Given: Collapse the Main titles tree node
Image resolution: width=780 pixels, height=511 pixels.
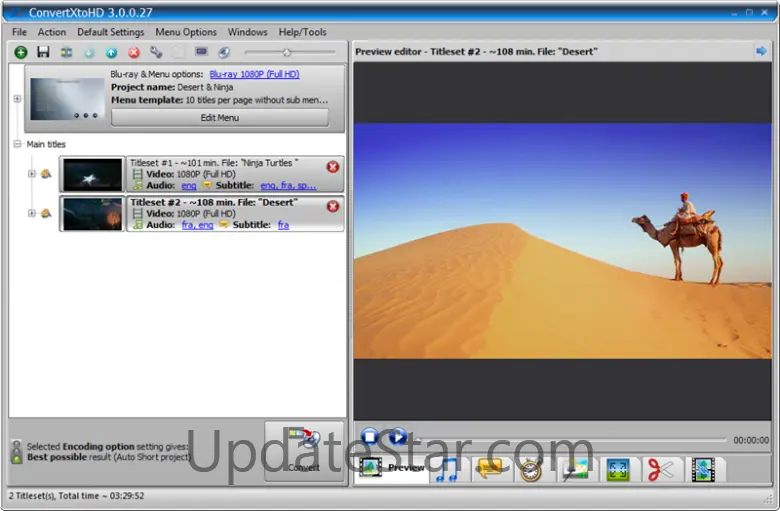Looking at the screenshot, I should point(17,144).
